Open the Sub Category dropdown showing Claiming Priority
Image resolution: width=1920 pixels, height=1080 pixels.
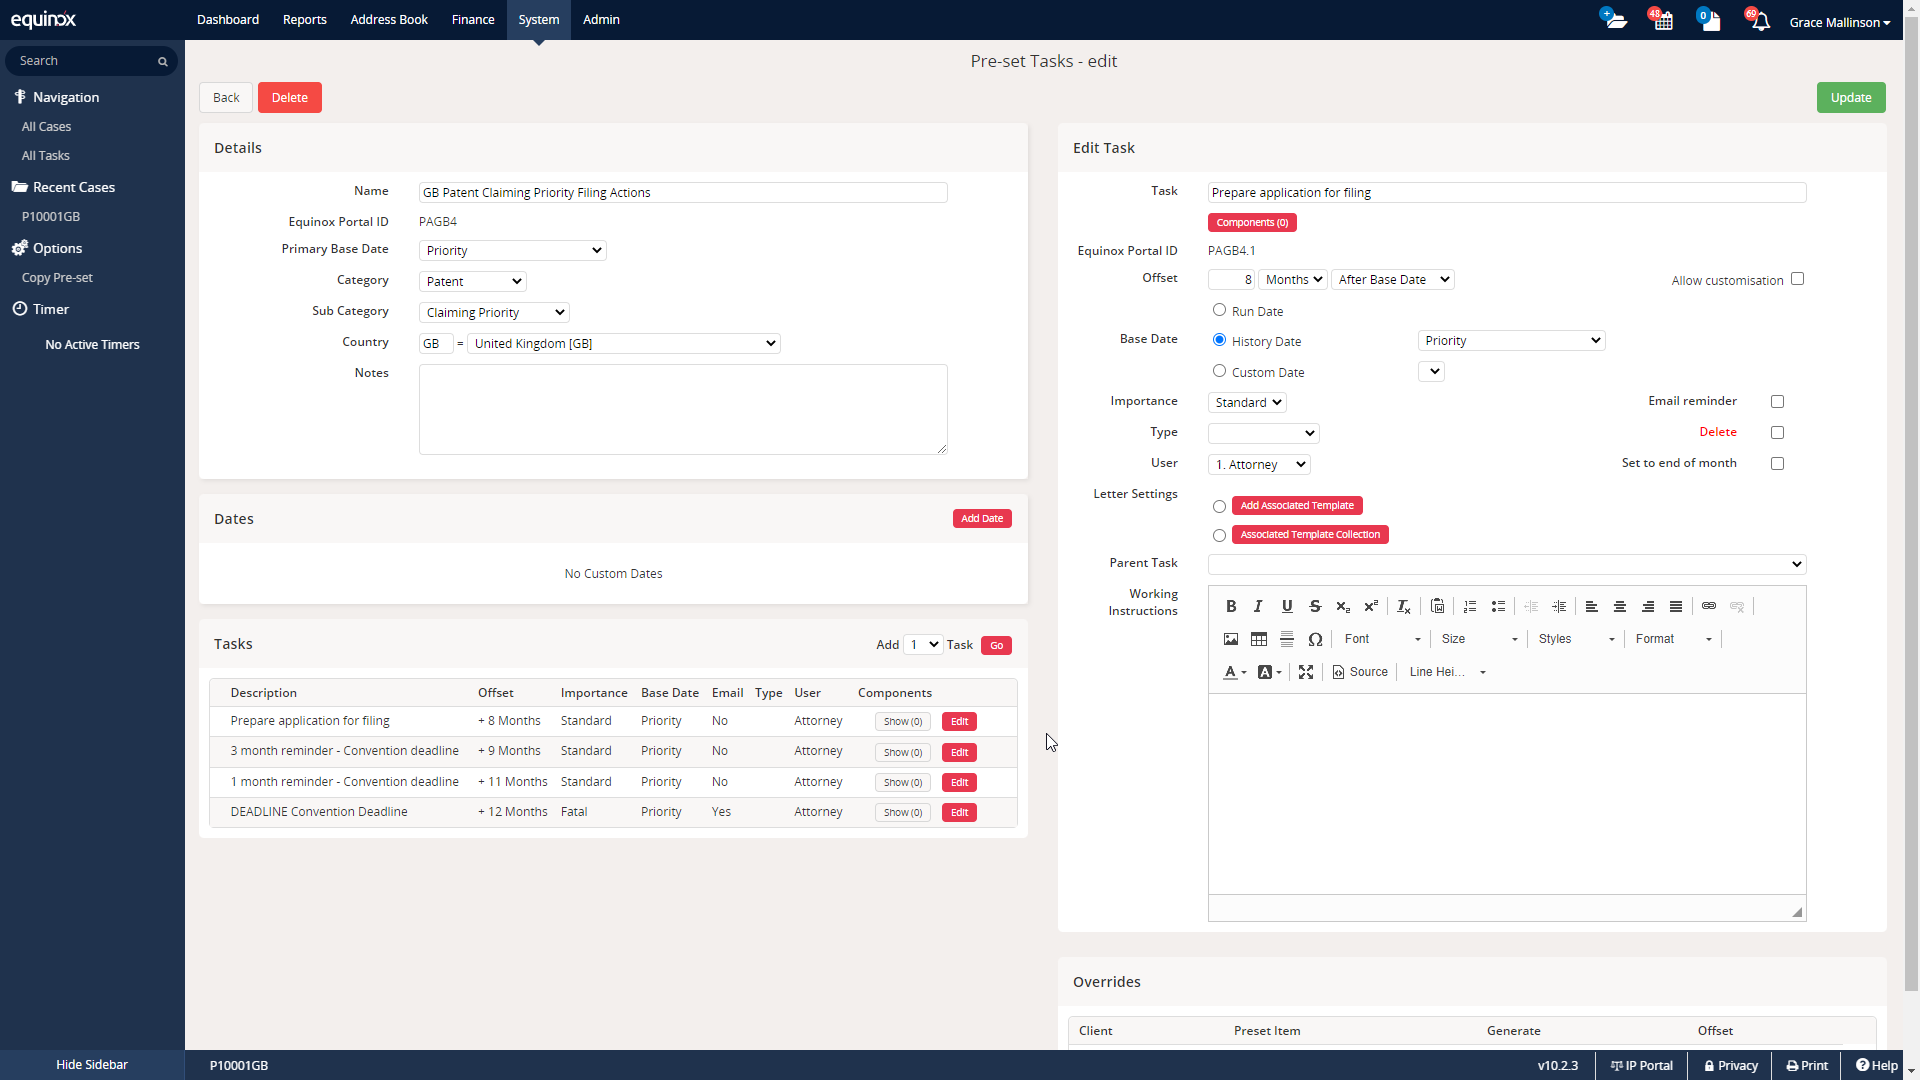pyautogui.click(x=494, y=312)
